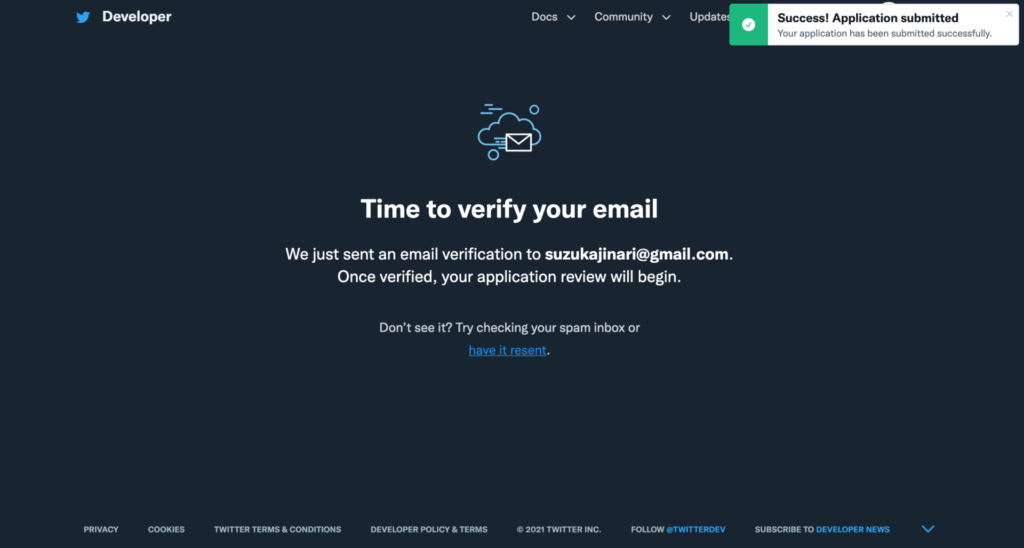Follow the @TwitterDev link
The width and height of the screenshot is (1024, 548).
pos(696,529)
